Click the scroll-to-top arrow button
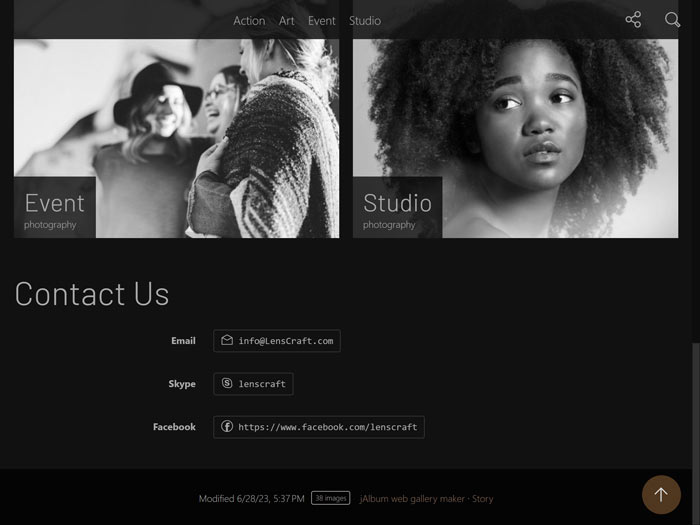Viewport: 700px width, 525px height. [x=661, y=494]
